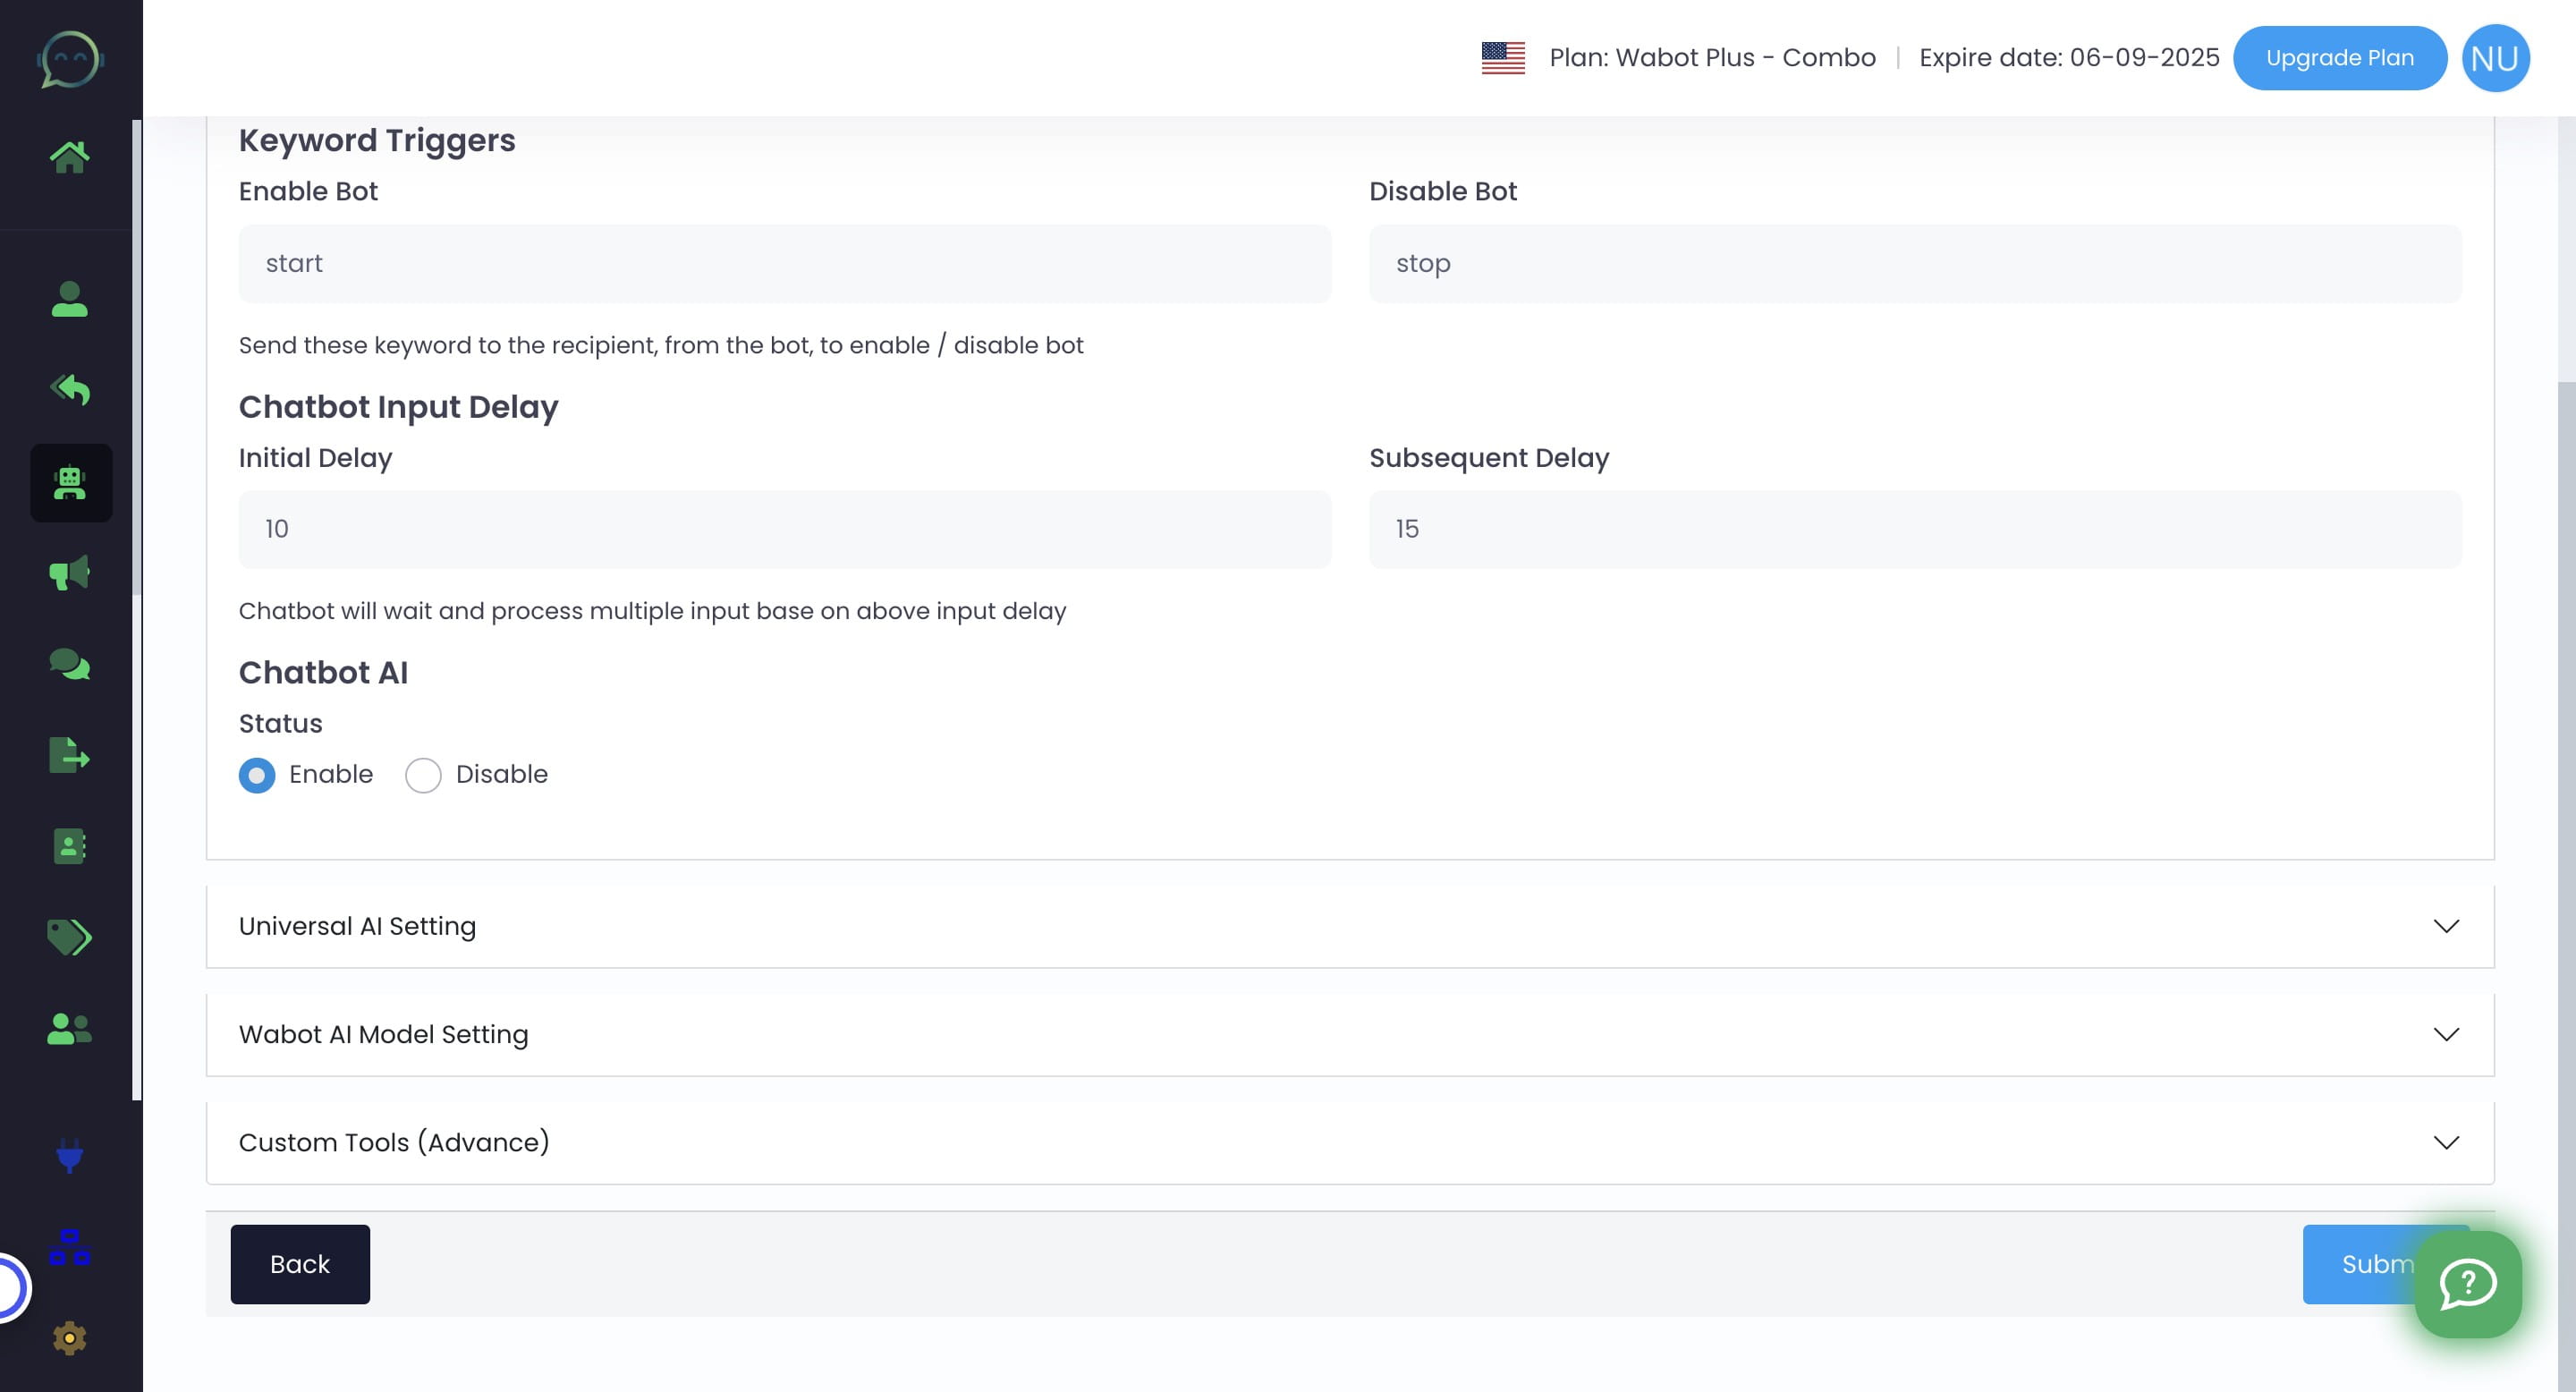Expand the Wabot AI Model Setting section

[1350, 1034]
